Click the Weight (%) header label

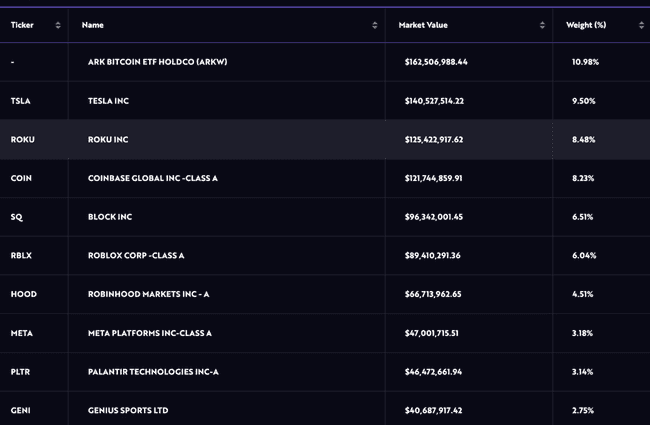pos(586,25)
